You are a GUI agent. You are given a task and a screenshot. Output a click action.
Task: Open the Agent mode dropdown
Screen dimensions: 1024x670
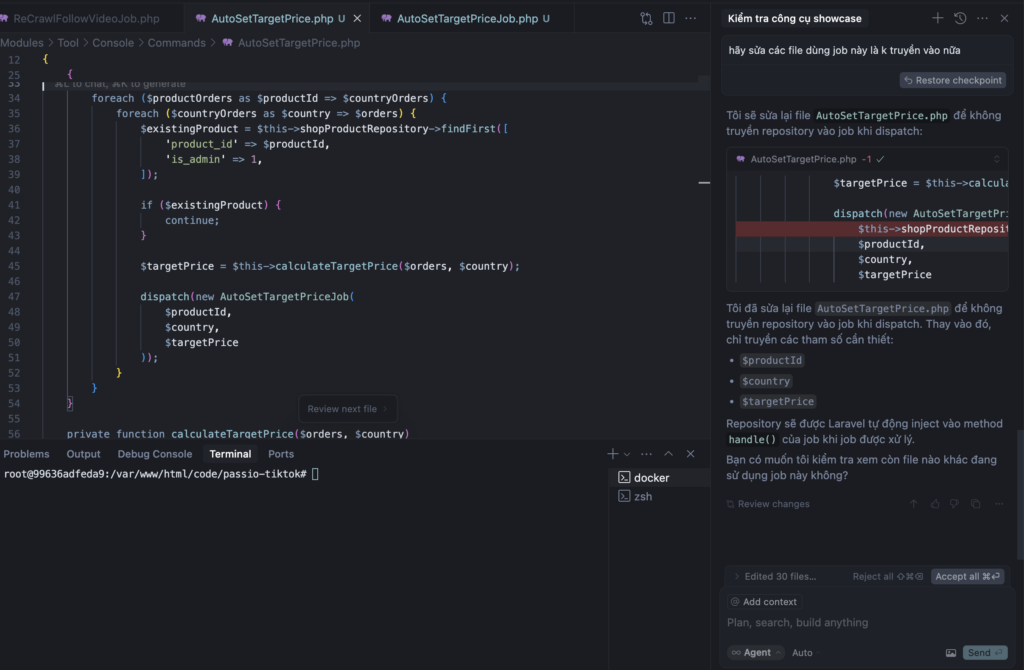tap(756, 652)
